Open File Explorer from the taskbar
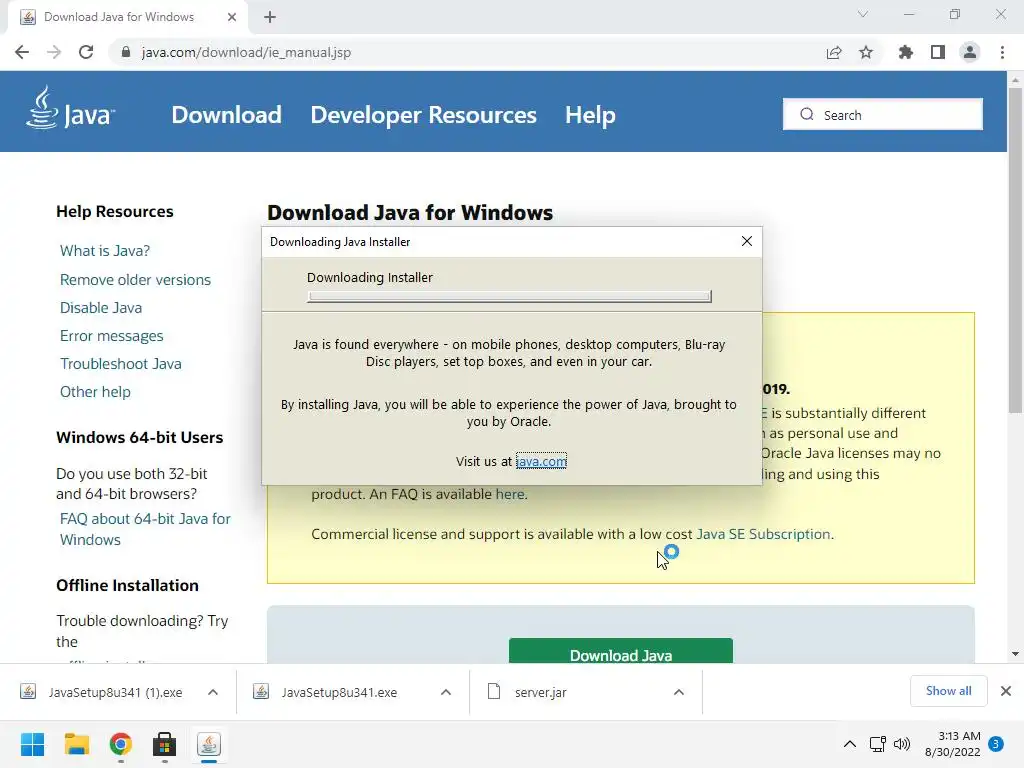1024x768 pixels. pos(76,744)
